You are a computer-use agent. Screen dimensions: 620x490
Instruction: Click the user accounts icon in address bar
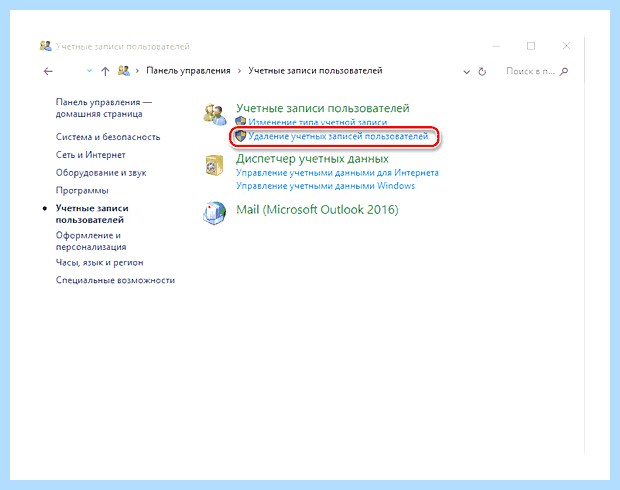click(x=124, y=71)
